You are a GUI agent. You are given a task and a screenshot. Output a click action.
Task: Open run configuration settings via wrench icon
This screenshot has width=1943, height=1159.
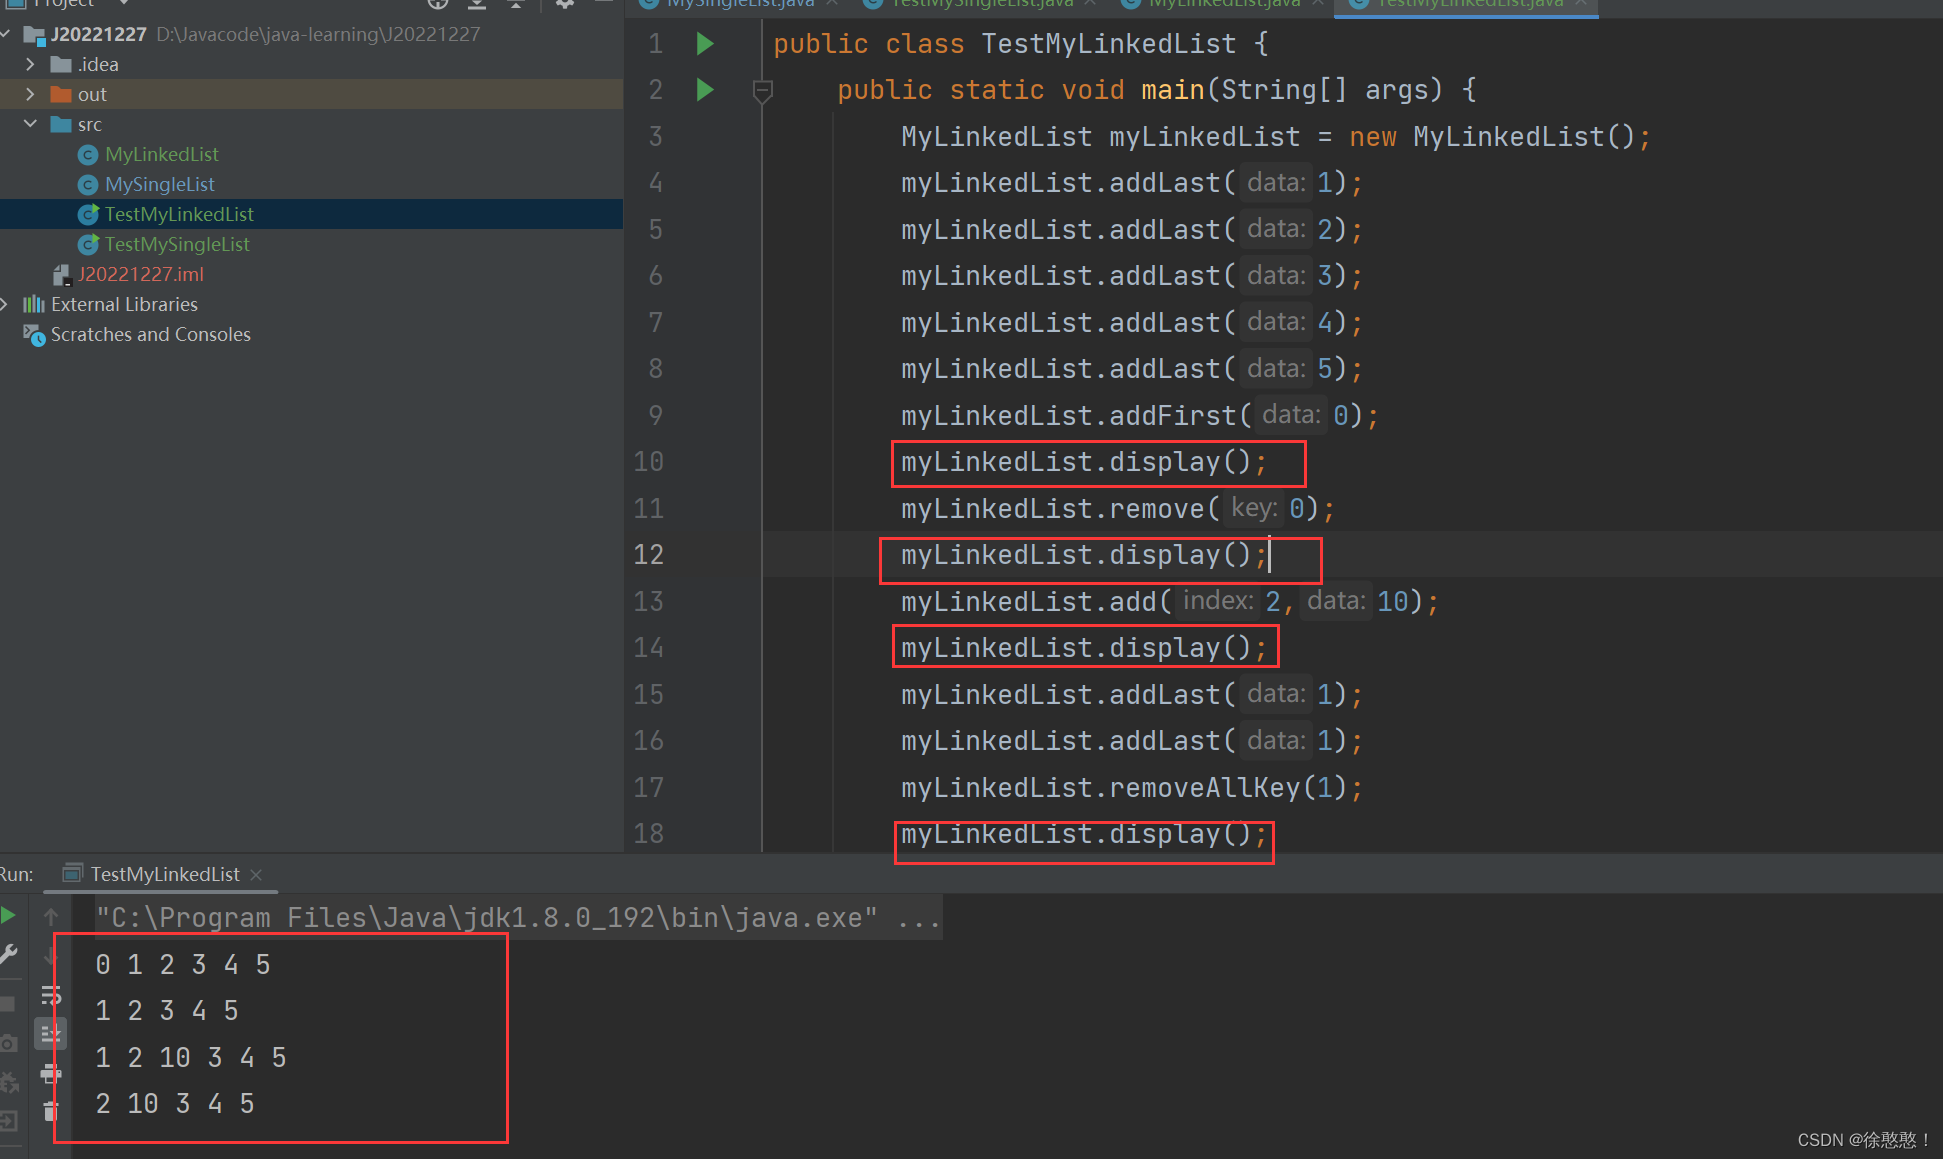click(x=8, y=955)
